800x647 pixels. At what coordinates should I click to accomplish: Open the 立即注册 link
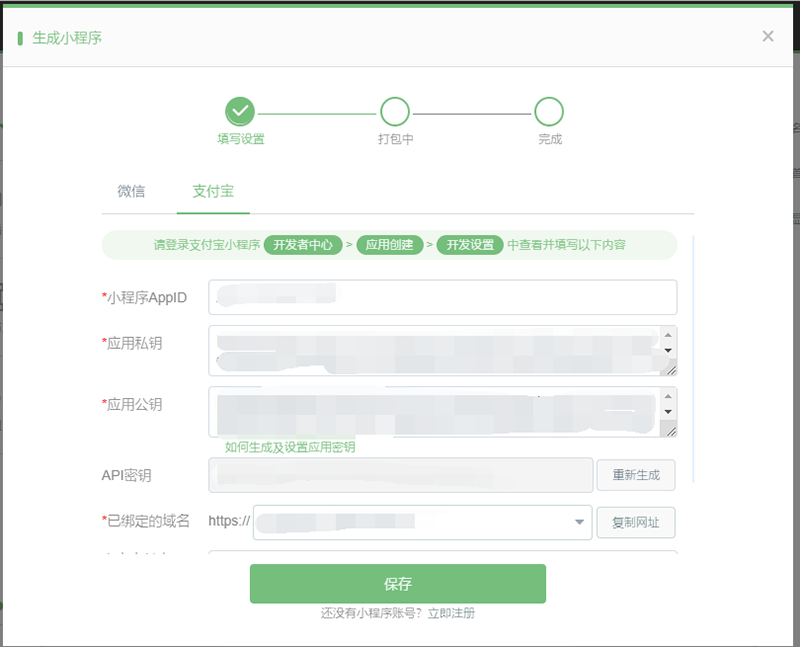(451, 613)
